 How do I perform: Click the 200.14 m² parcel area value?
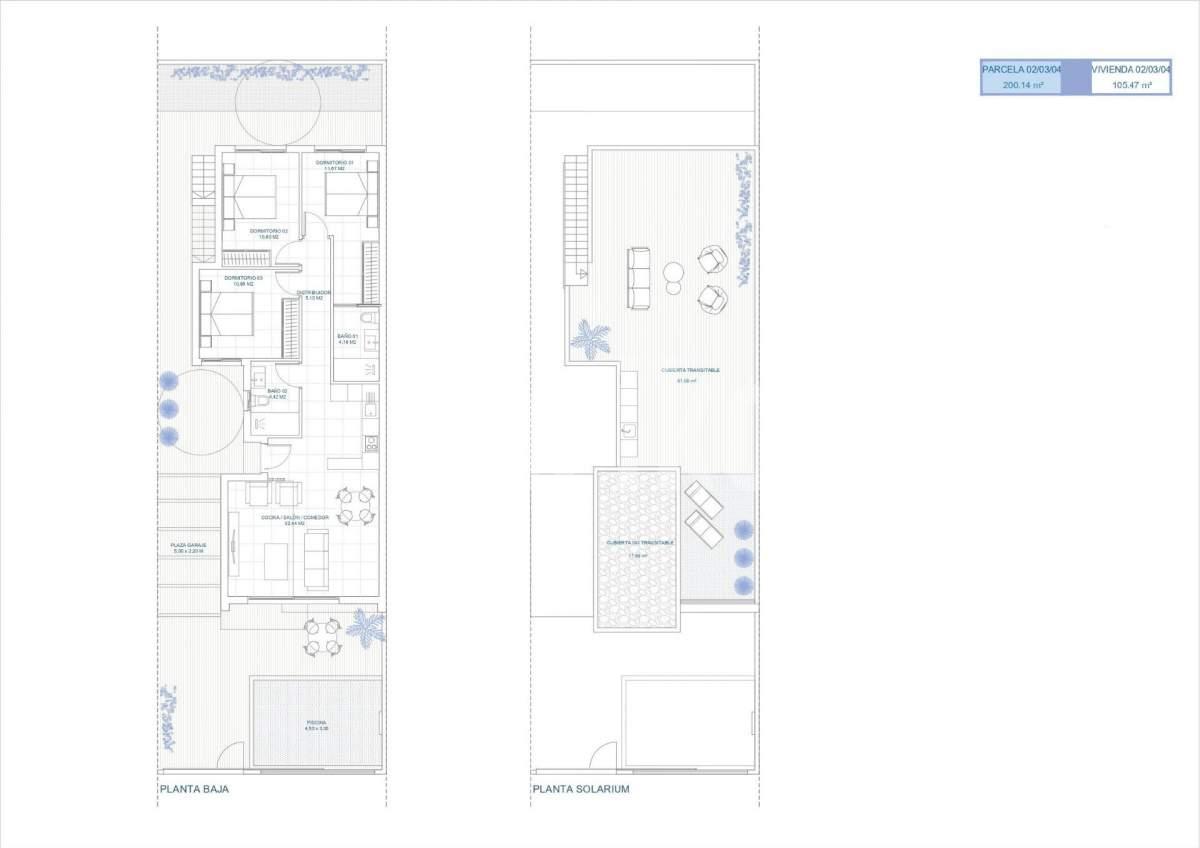[x=1021, y=86]
